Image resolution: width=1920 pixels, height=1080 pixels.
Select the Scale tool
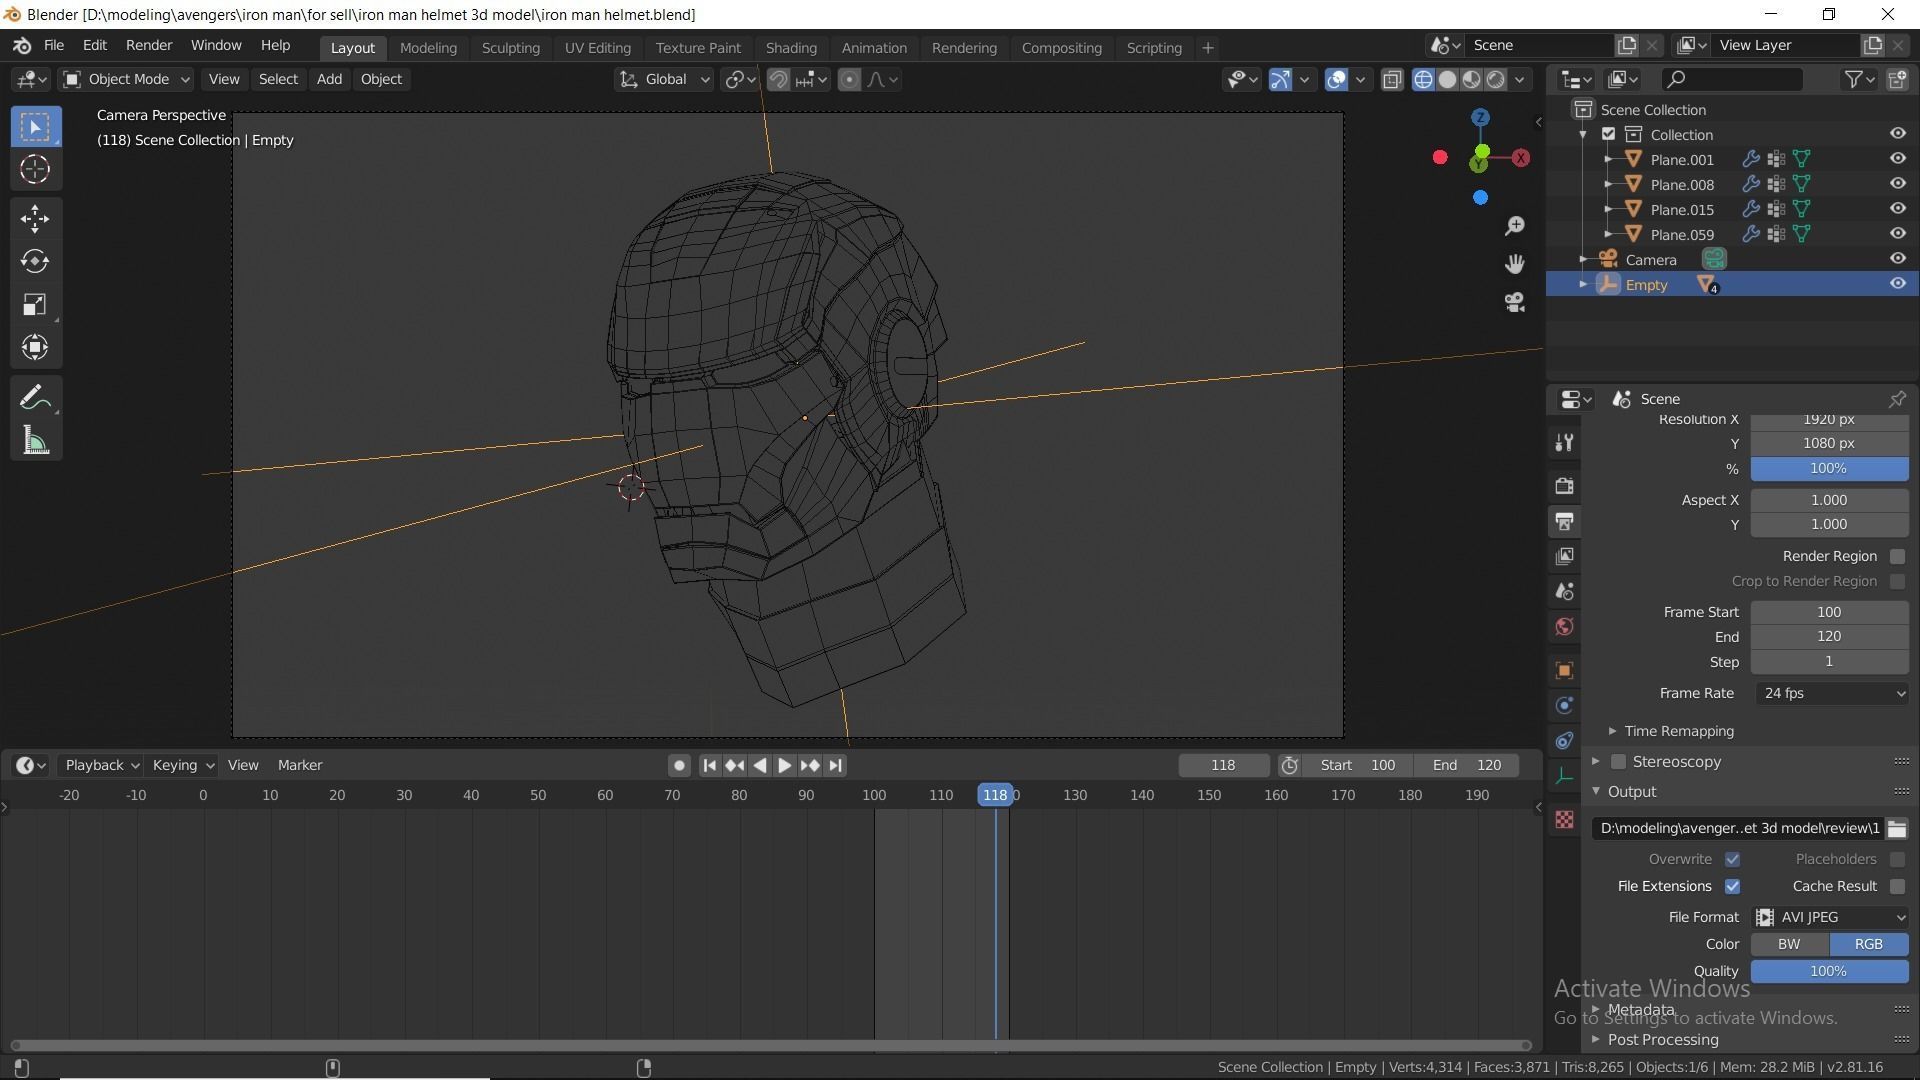coord(35,305)
